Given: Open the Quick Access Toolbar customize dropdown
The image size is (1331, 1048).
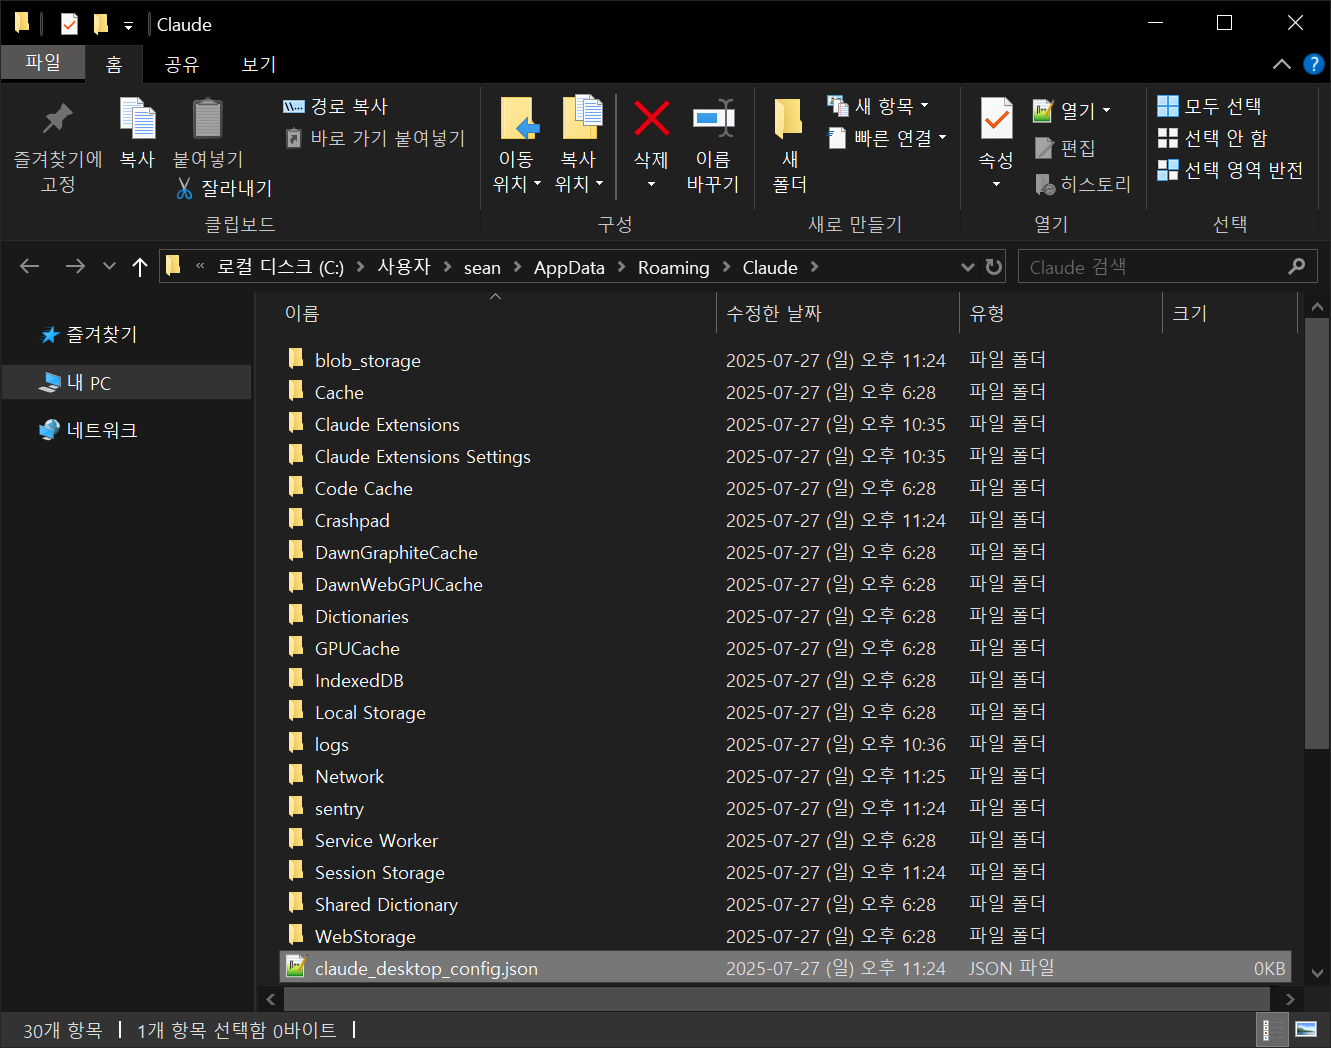Looking at the screenshot, I should pyautogui.click(x=128, y=25).
